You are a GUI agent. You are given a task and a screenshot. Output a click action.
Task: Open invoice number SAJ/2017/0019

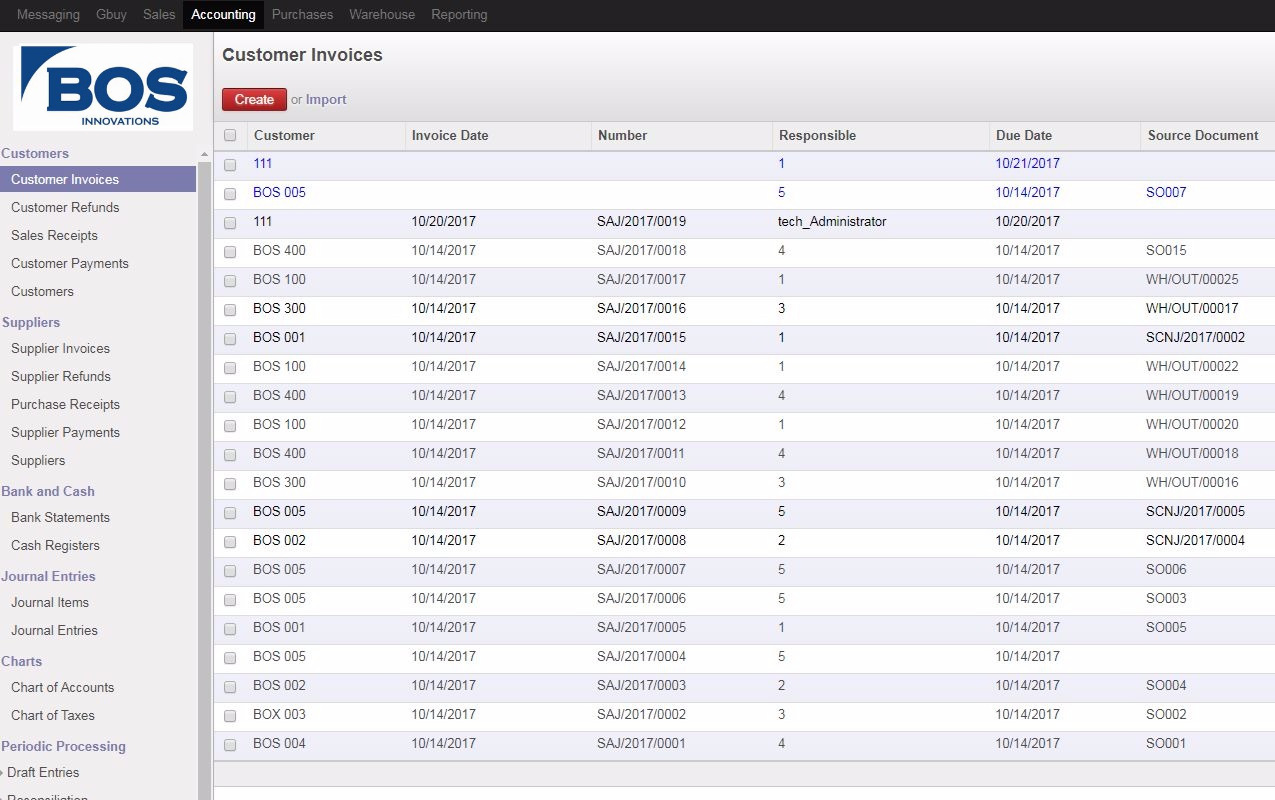click(x=641, y=221)
